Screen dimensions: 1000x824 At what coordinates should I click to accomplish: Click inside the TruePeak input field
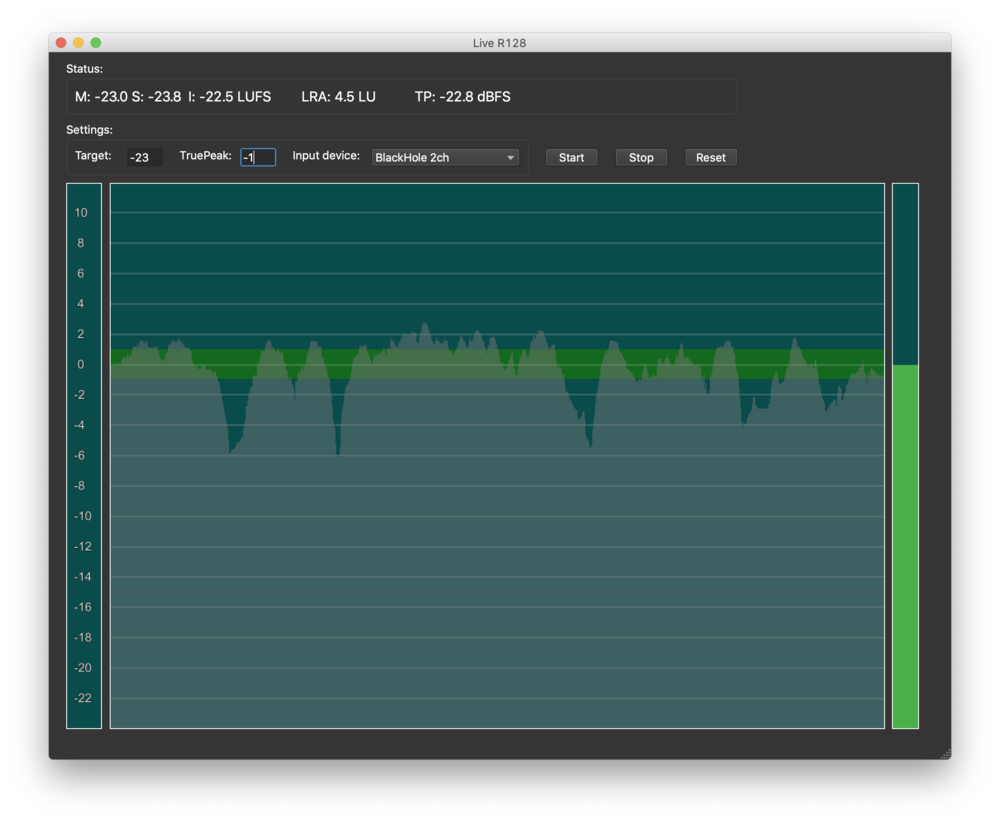tap(258, 158)
